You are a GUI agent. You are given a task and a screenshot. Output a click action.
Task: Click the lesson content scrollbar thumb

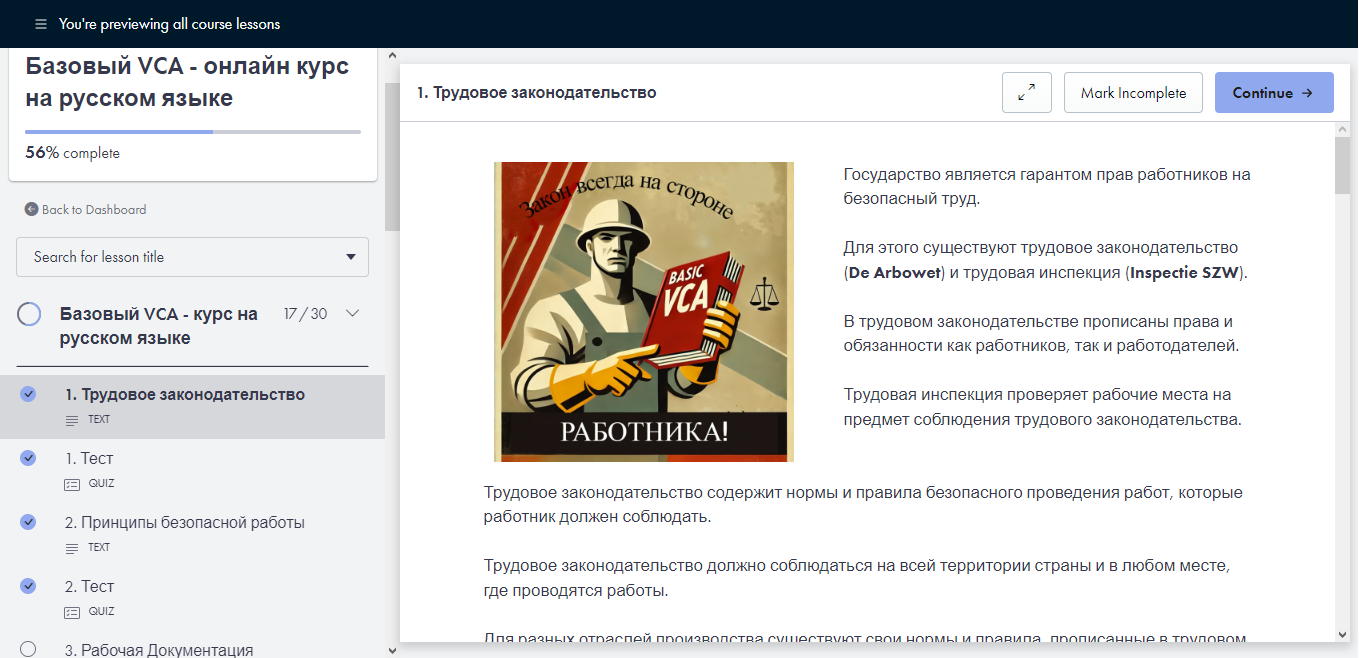click(1341, 165)
